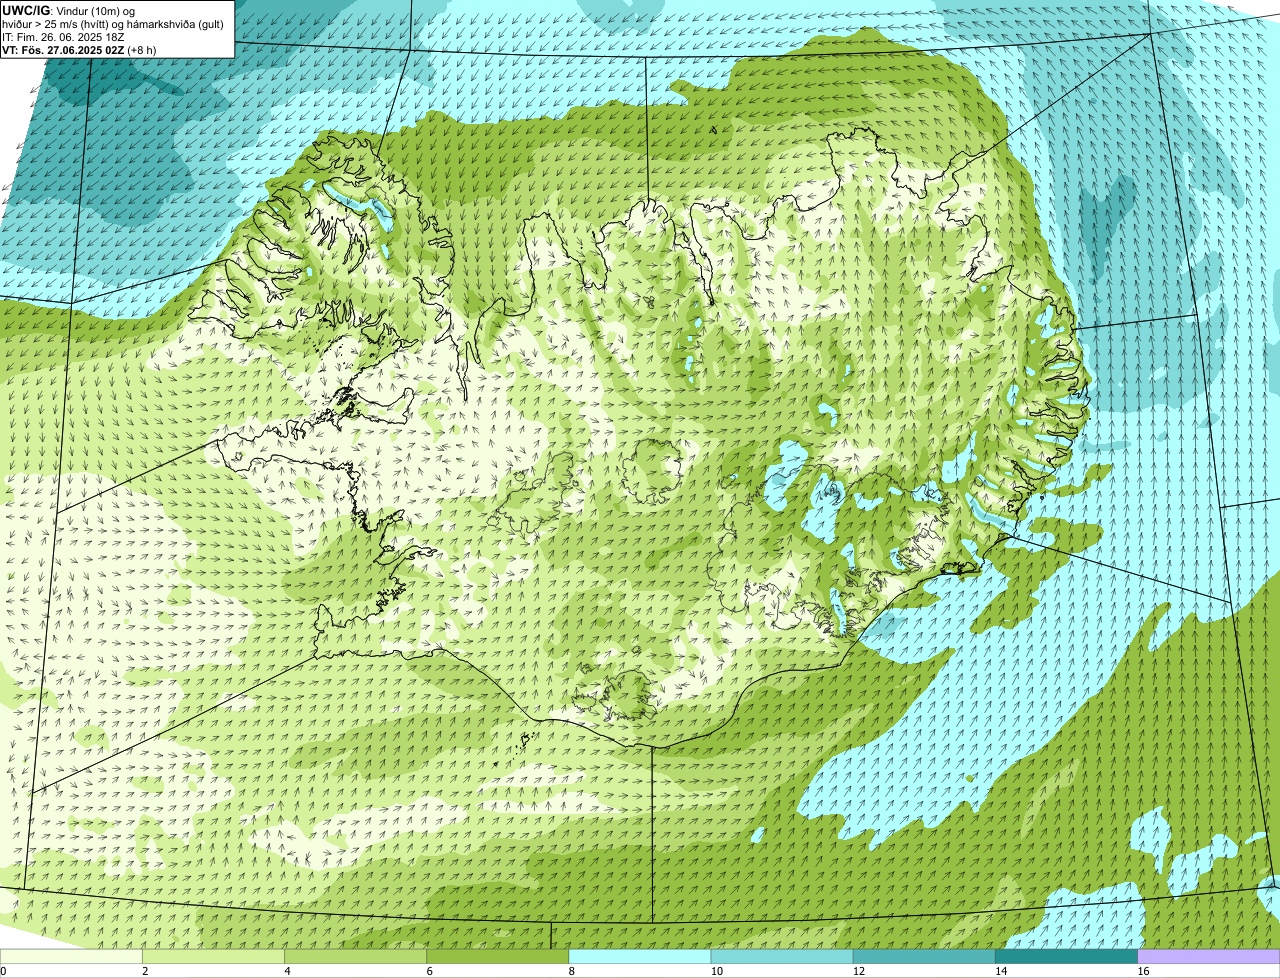Click the "8" label under the color scale
This screenshot has width=1280, height=978.
point(571,971)
